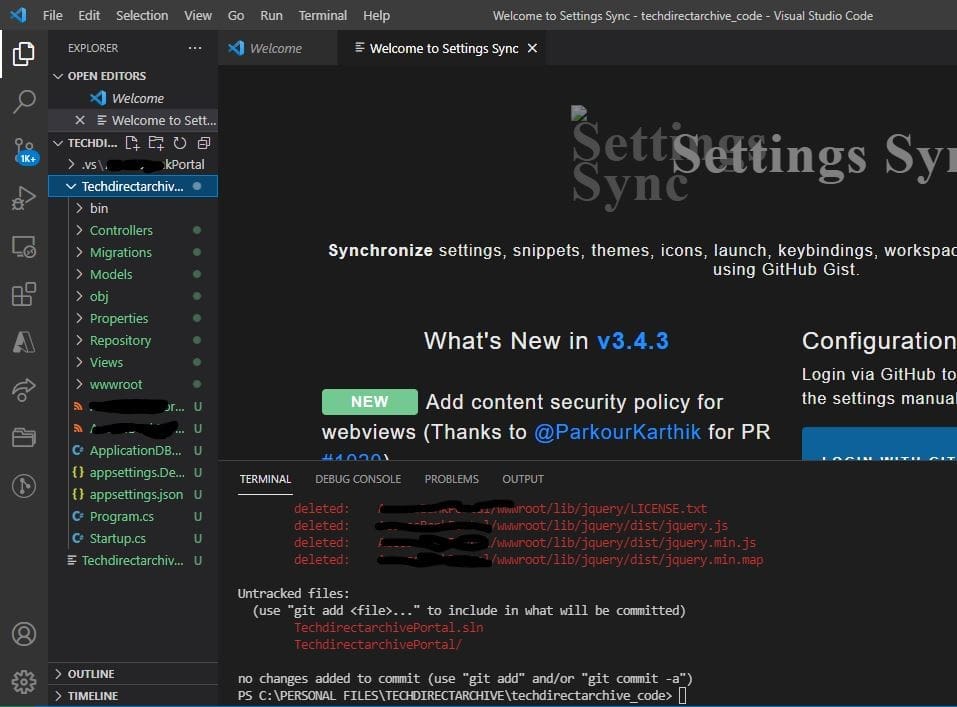Collapse all folders in Explorer
Viewport: 957px width, 707px height.
tap(203, 143)
